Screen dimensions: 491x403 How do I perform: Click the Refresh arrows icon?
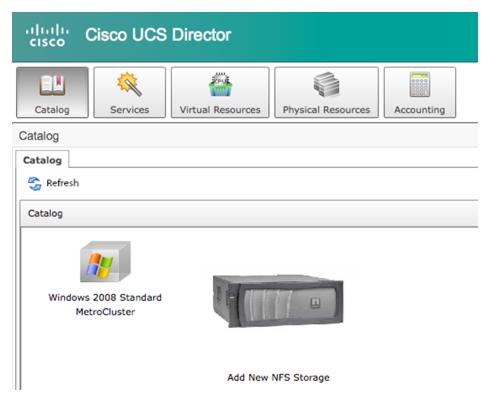point(35,183)
